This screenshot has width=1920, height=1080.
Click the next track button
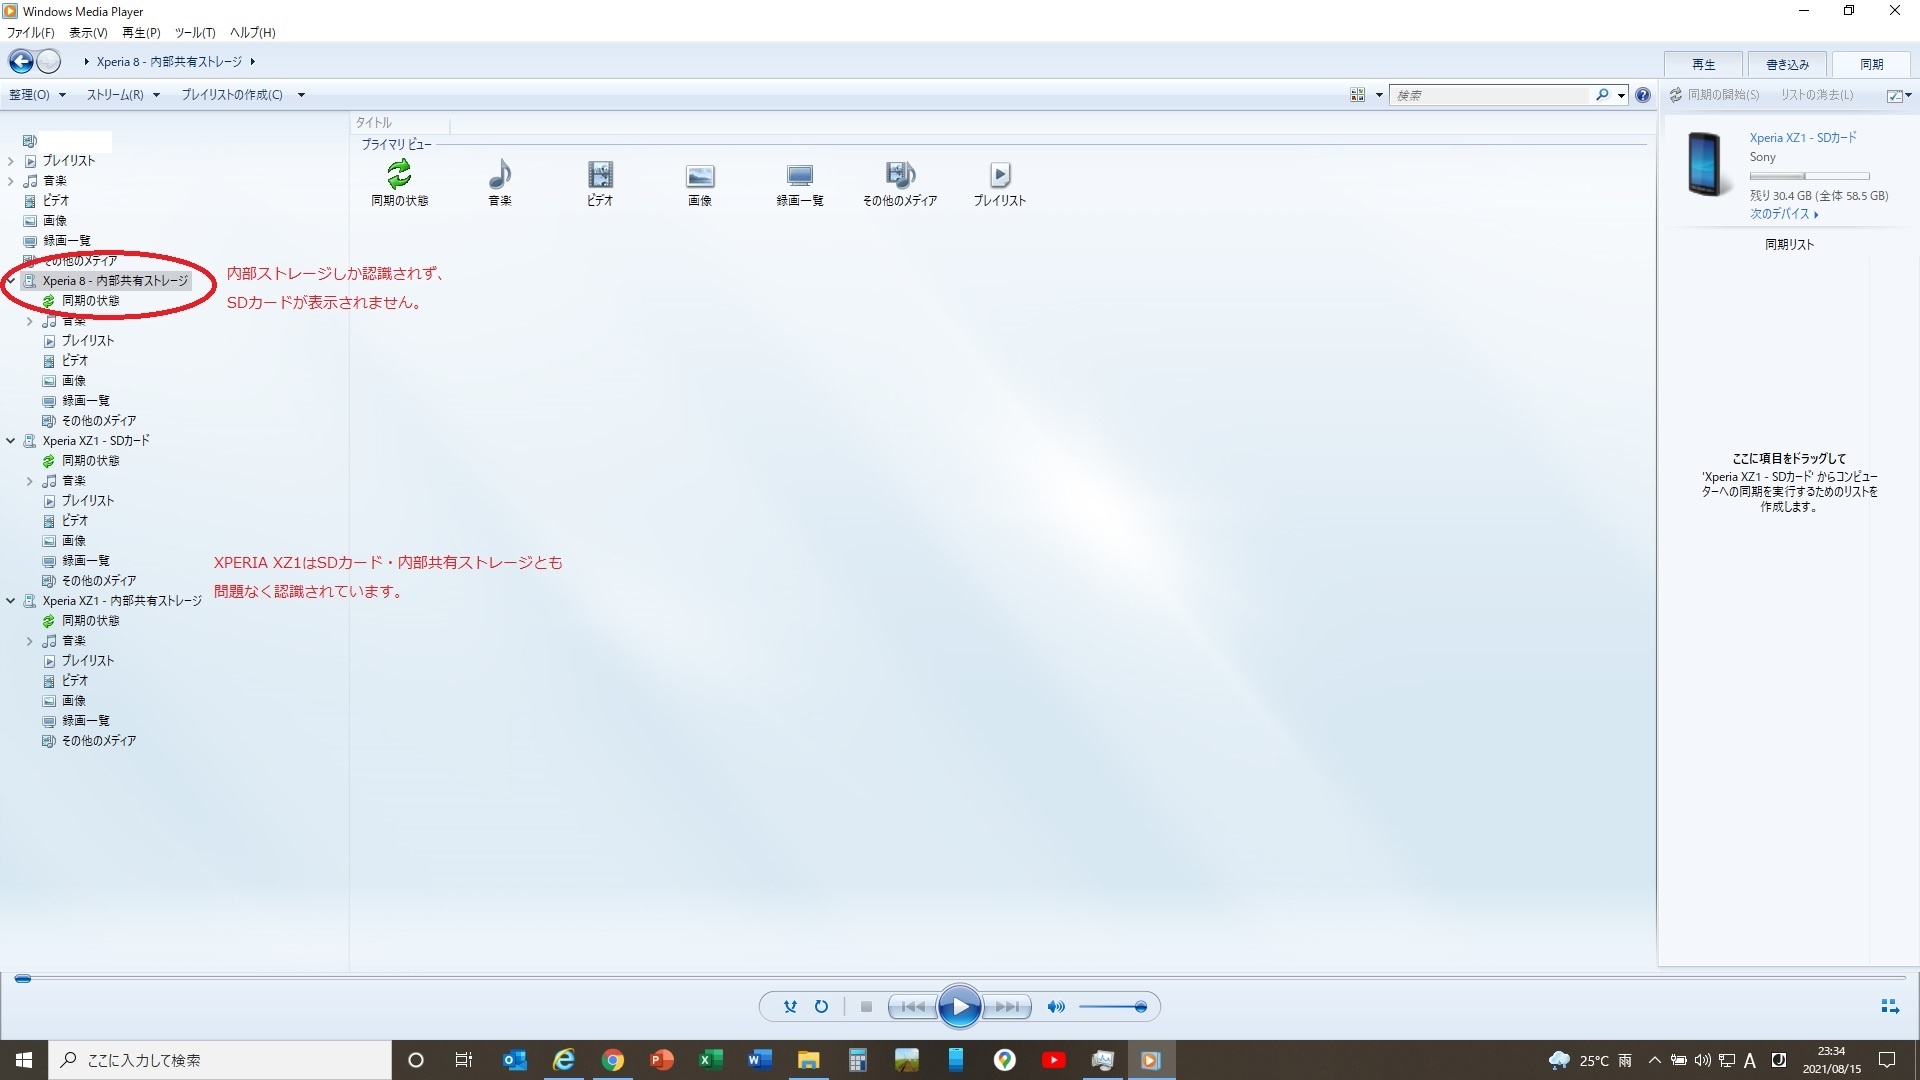pyautogui.click(x=1007, y=1007)
